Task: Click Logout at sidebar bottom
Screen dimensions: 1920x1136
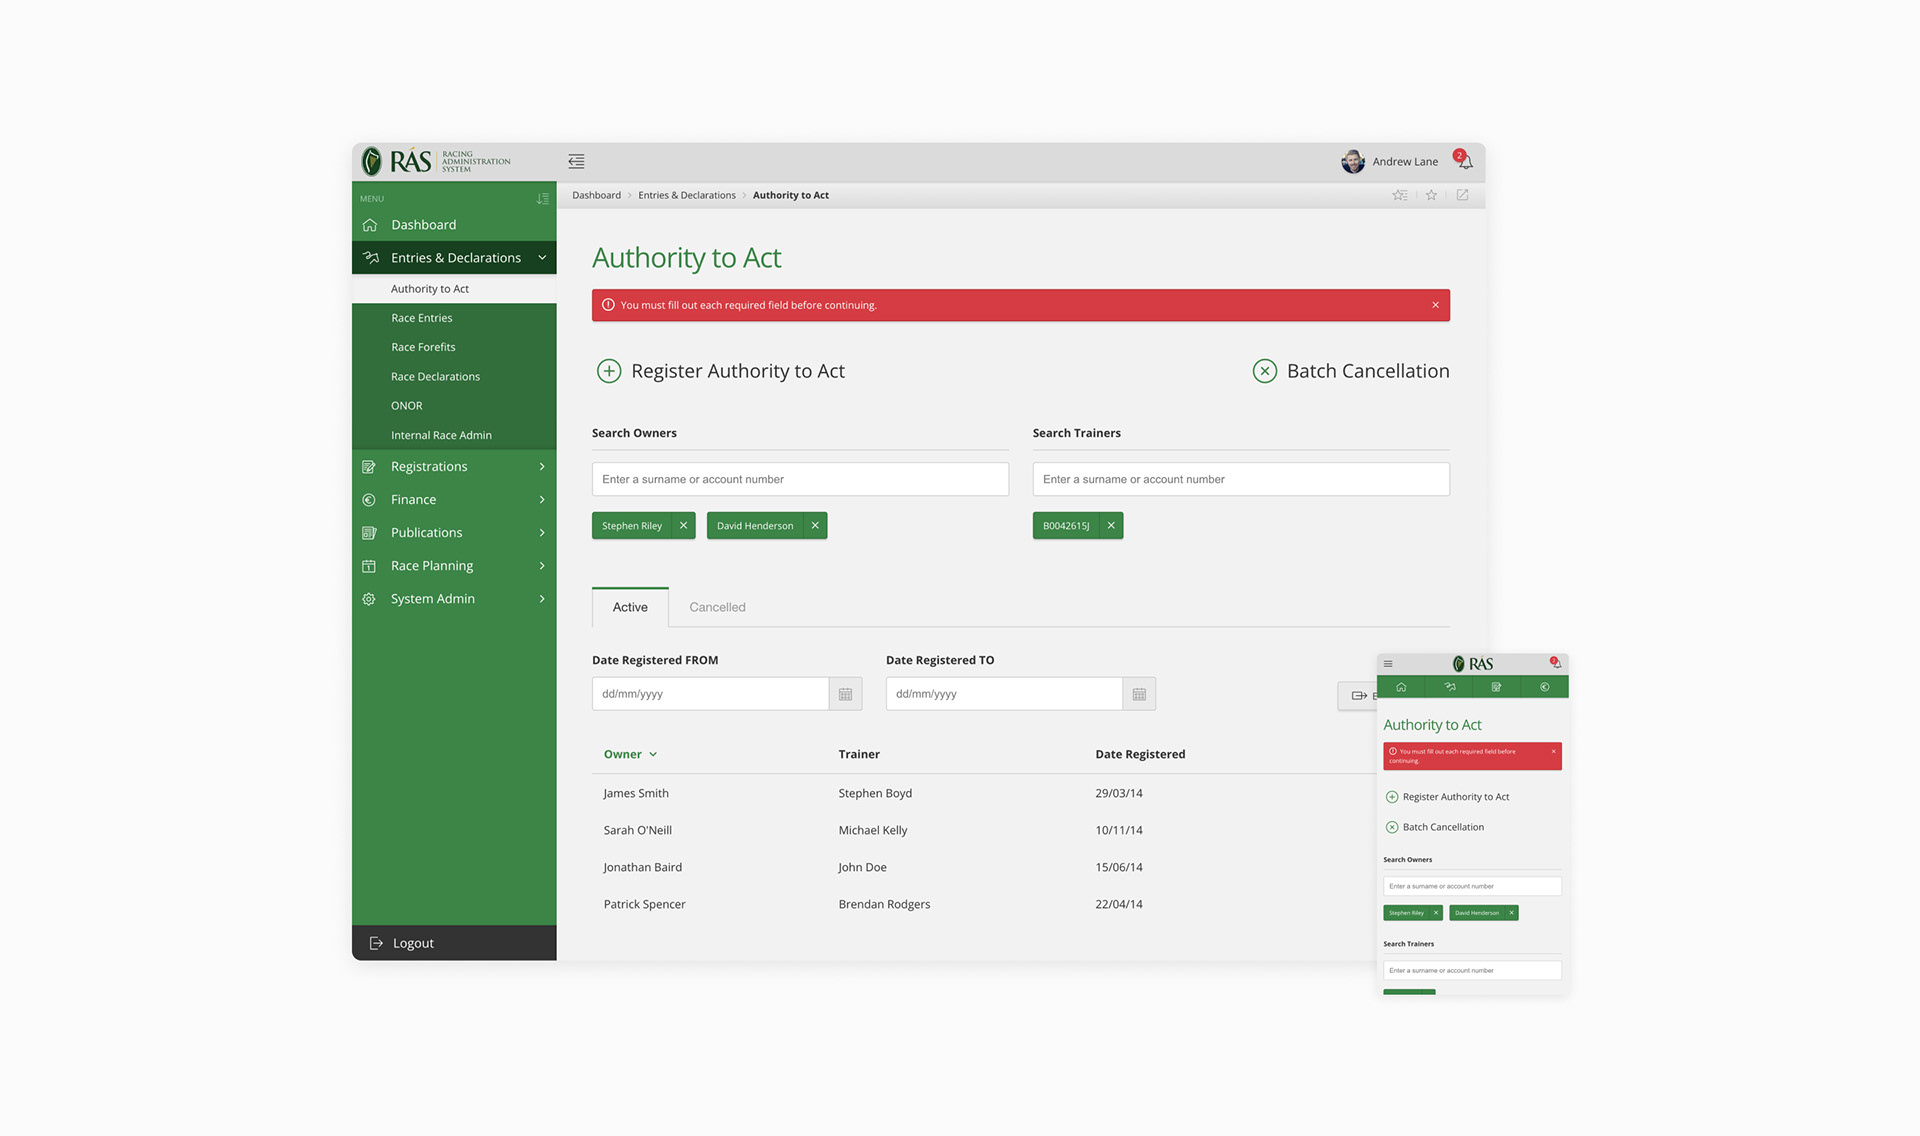Action: pos(412,943)
